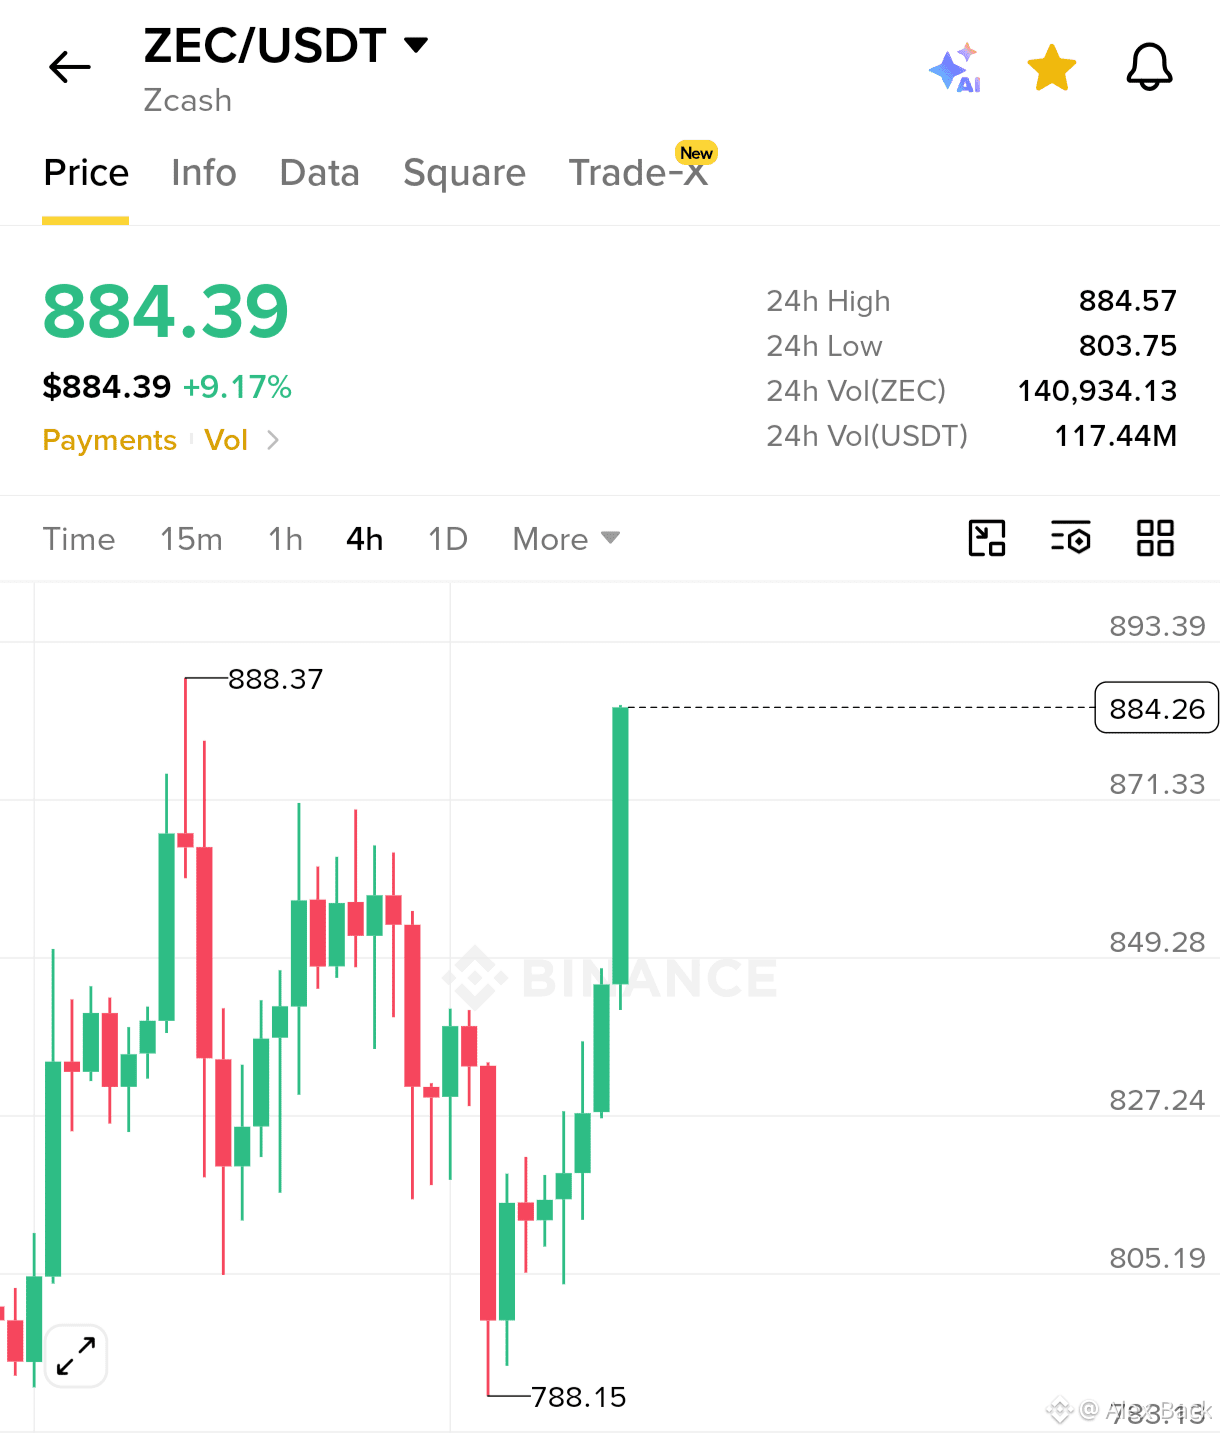Tap the 884.26 current price label

point(1157,708)
